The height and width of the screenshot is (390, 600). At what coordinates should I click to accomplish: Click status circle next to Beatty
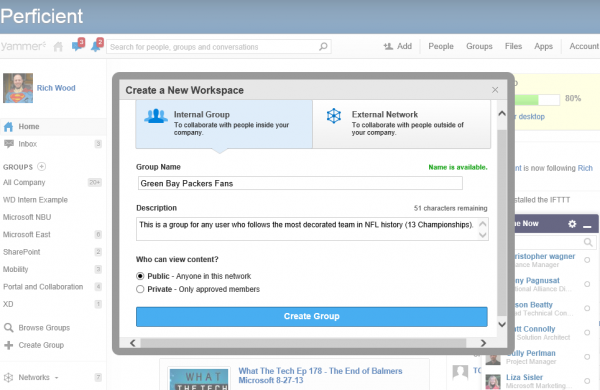(x=587, y=308)
